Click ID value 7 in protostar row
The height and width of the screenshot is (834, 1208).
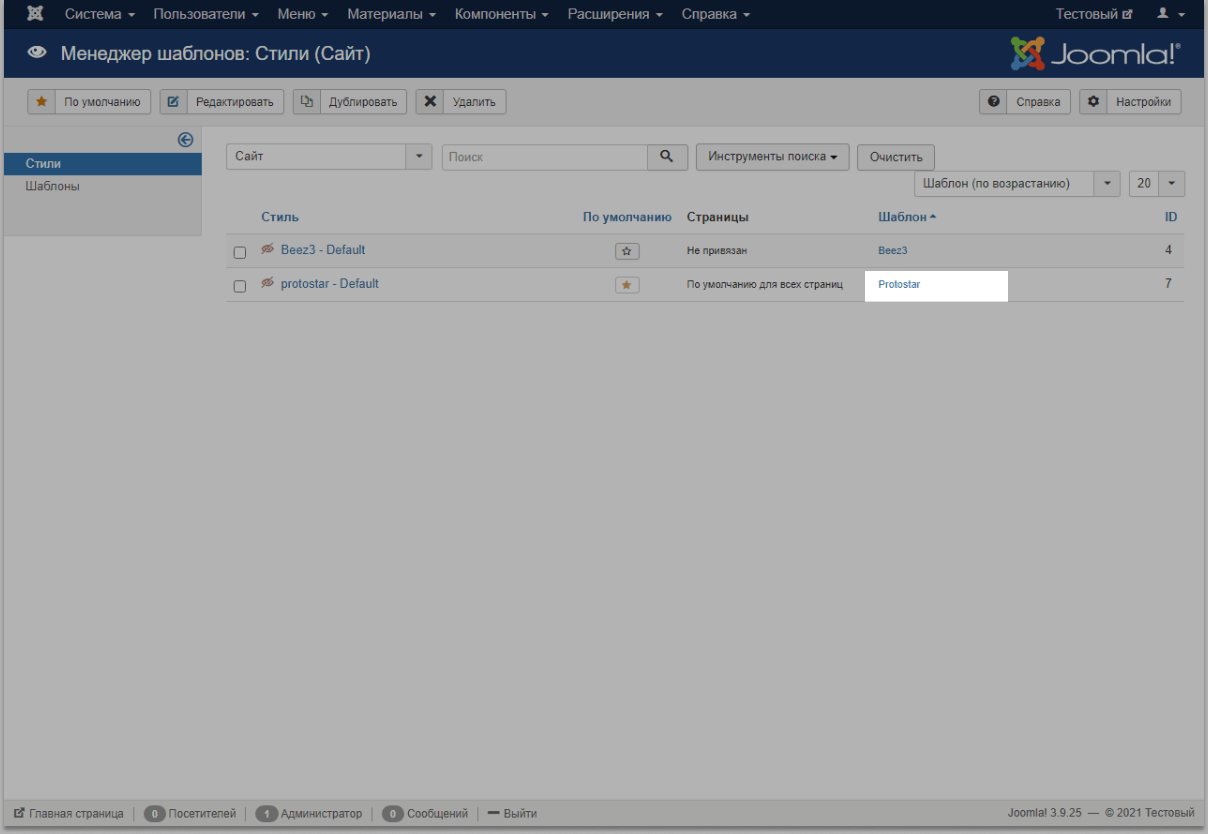pos(1168,284)
